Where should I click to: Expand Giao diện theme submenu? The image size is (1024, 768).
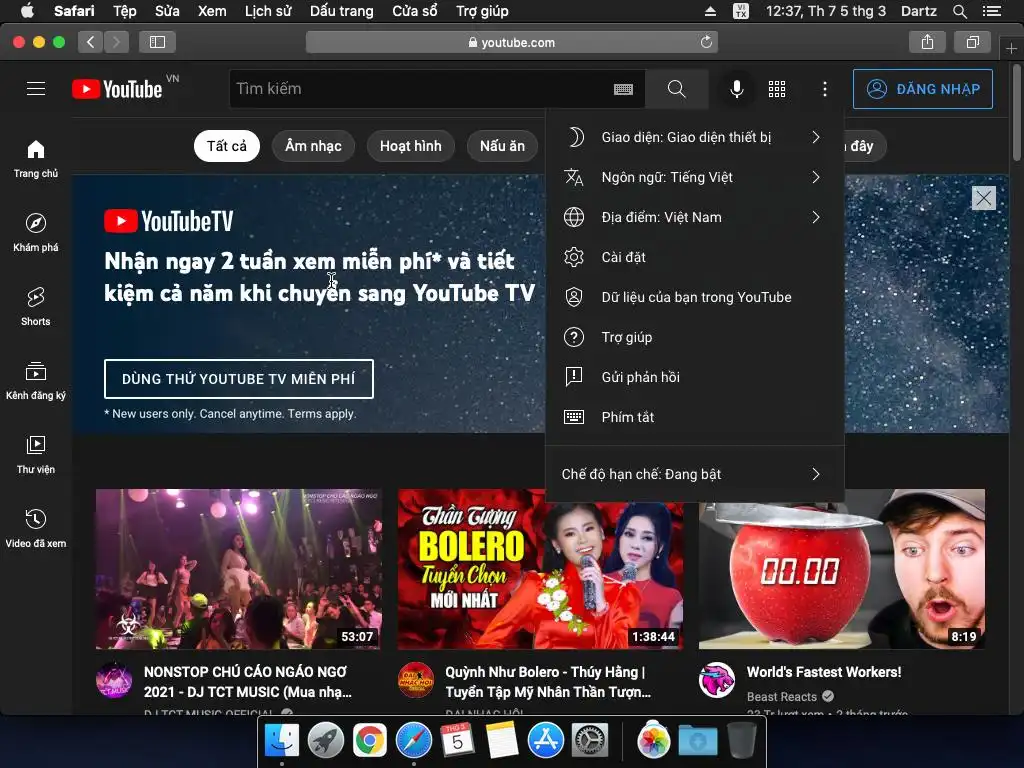pyautogui.click(x=695, y=137)
